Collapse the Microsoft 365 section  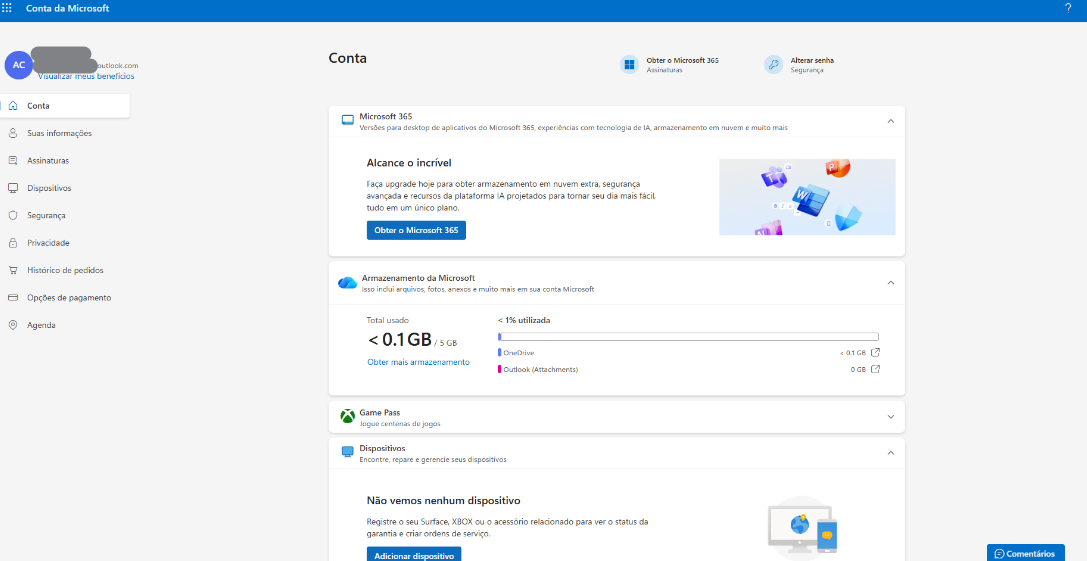[891, 121]
